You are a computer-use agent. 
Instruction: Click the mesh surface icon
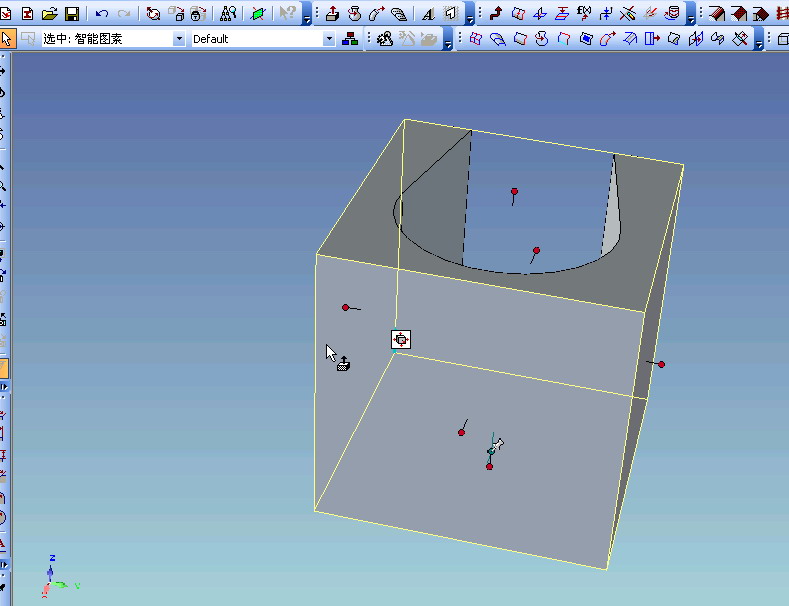(x=476, y=39)
